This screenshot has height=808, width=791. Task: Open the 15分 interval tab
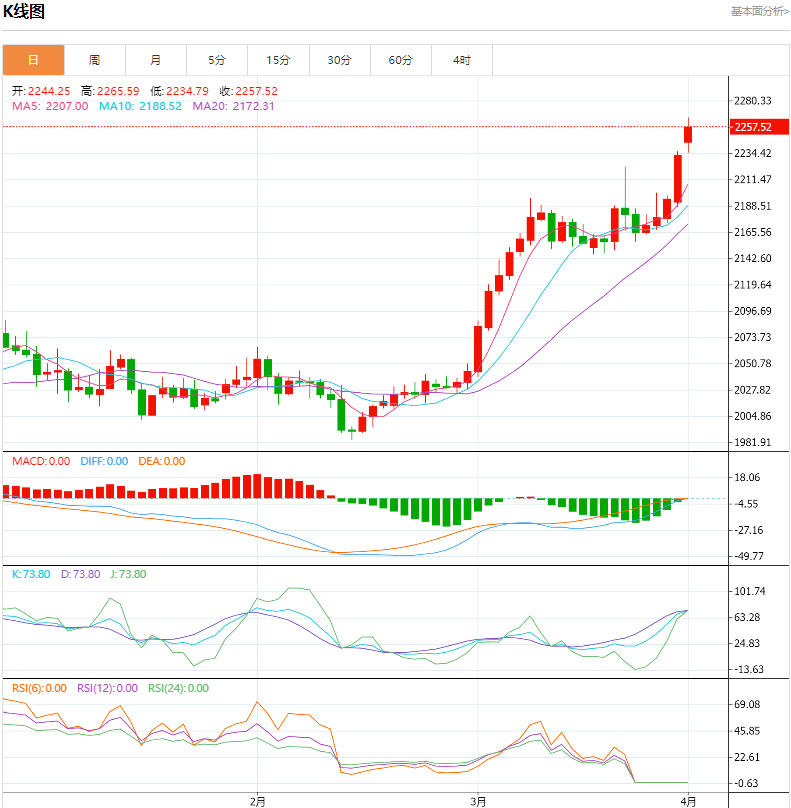tap(279, 60)
